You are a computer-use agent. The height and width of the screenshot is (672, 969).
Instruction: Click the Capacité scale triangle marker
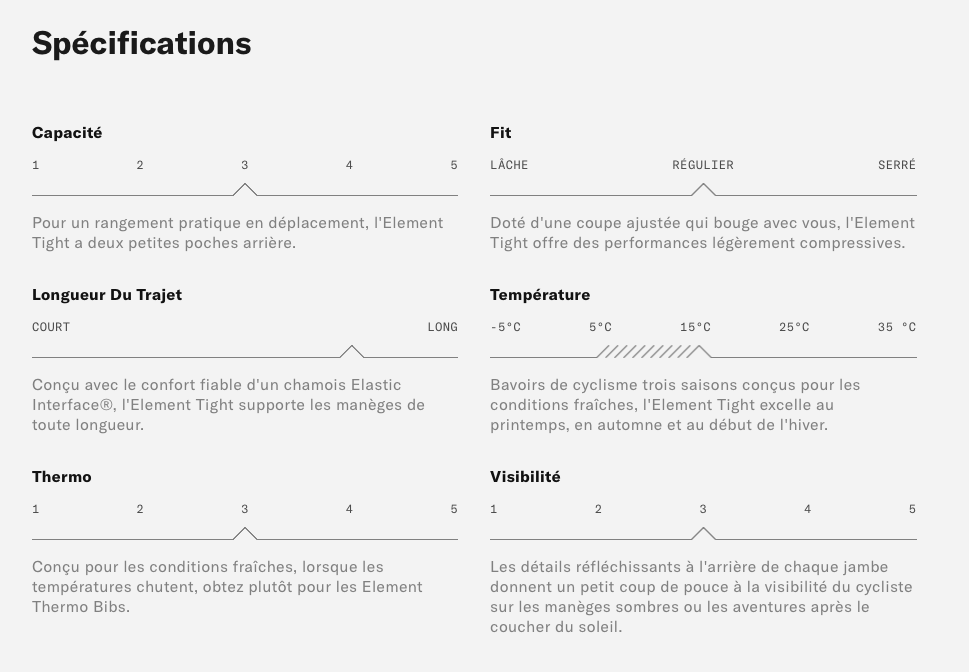point(245,190)
